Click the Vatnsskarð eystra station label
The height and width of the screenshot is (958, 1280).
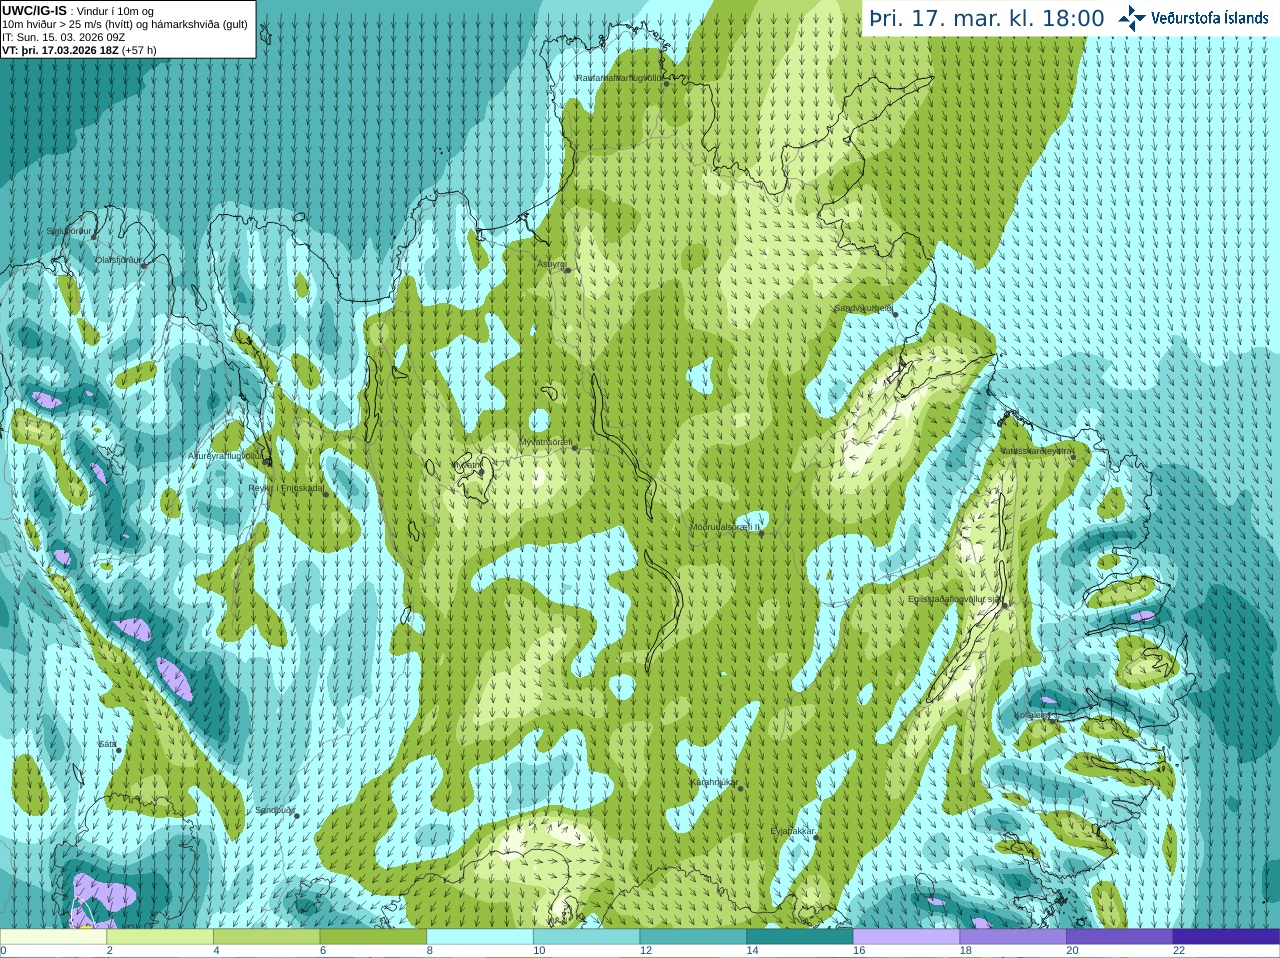point(1038,451)
